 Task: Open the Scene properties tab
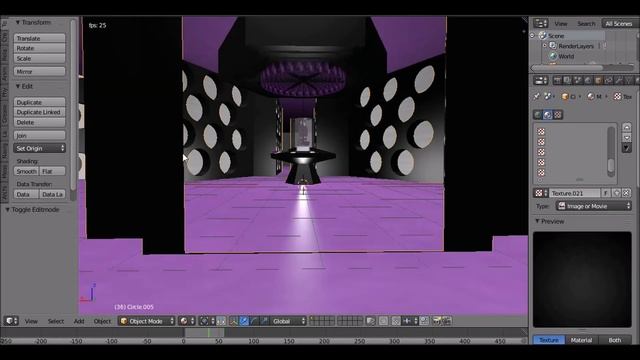click(x=578, y=80)
